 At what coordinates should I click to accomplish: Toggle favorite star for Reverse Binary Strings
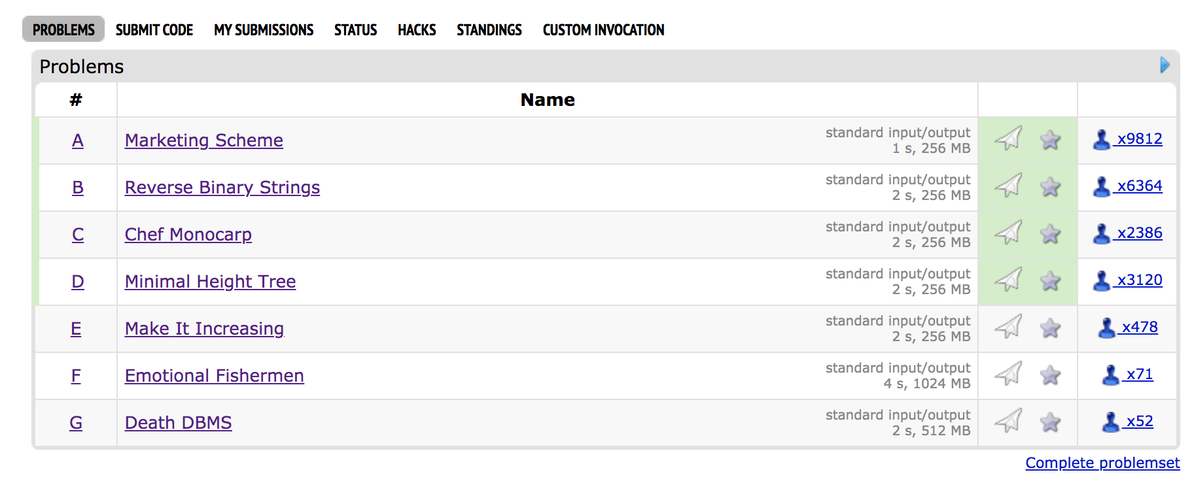pyautogui.click(x=1050, y=186)
